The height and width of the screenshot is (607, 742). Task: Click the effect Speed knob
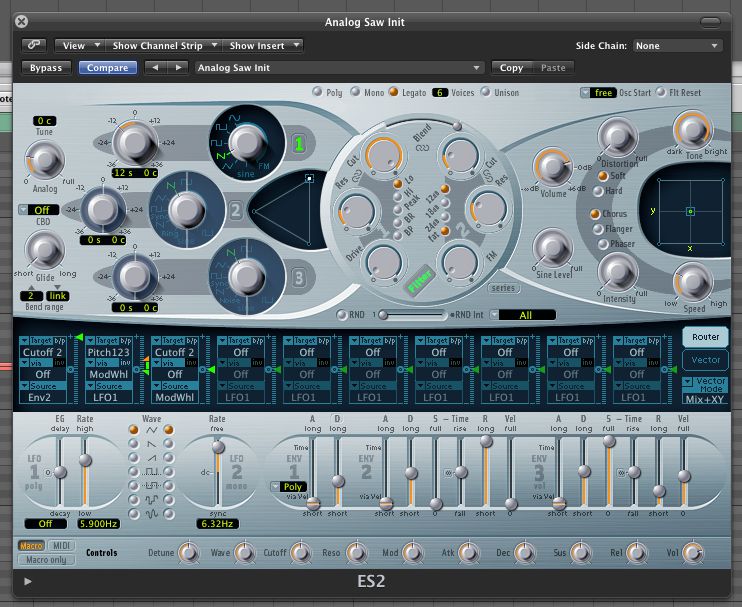pos(693,282)
